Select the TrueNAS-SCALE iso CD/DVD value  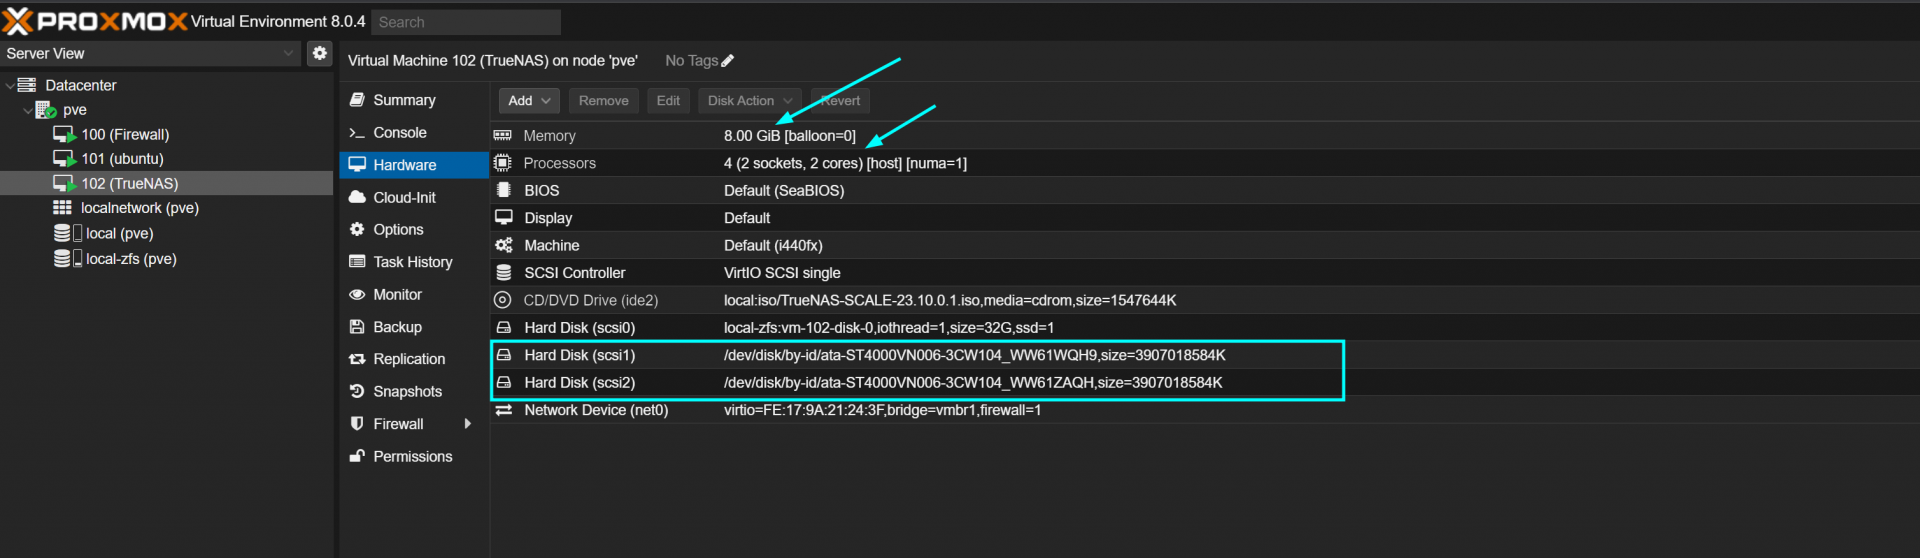coord(950,300)
